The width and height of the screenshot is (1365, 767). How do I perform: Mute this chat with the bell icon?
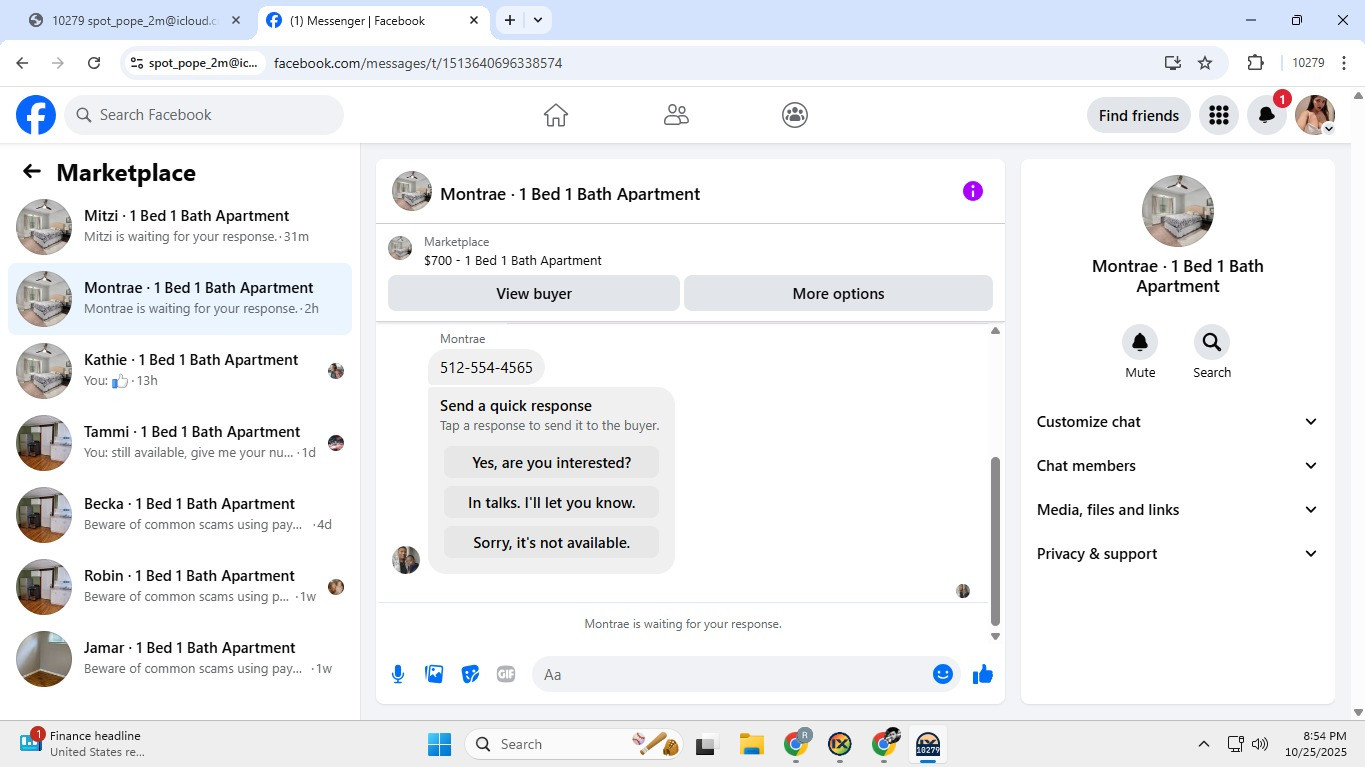point(1140,343)
